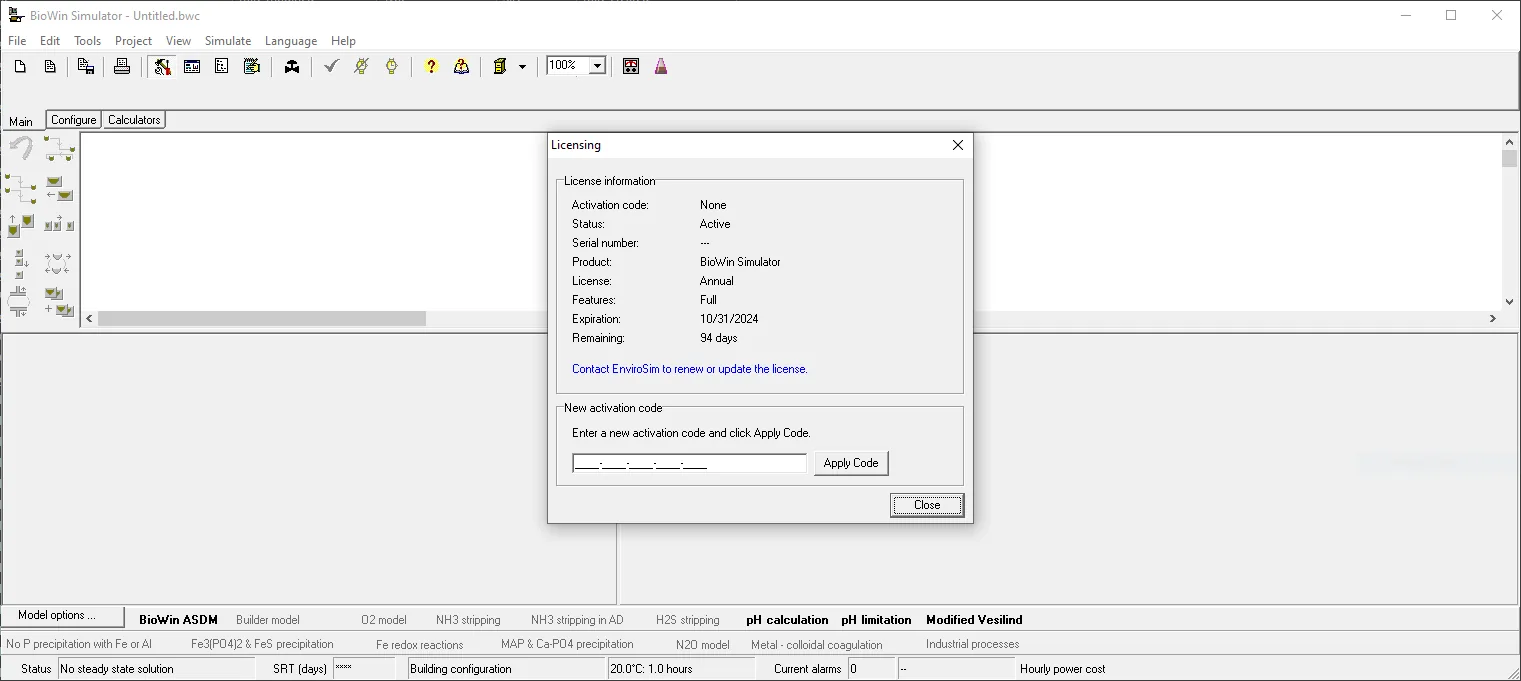Click the Open document toolbar icon

coord(50,67)
